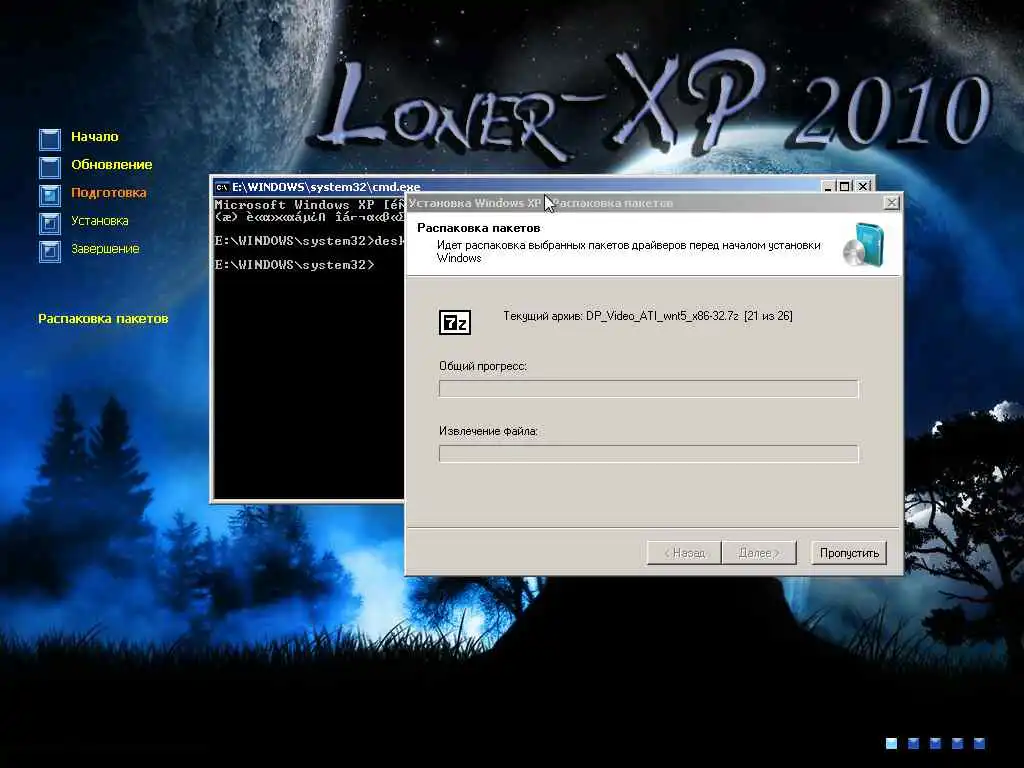This screenshot has height=768, width=1024.
Task: Click the Распаковка пакетов dialog heading
Action: 479,228
